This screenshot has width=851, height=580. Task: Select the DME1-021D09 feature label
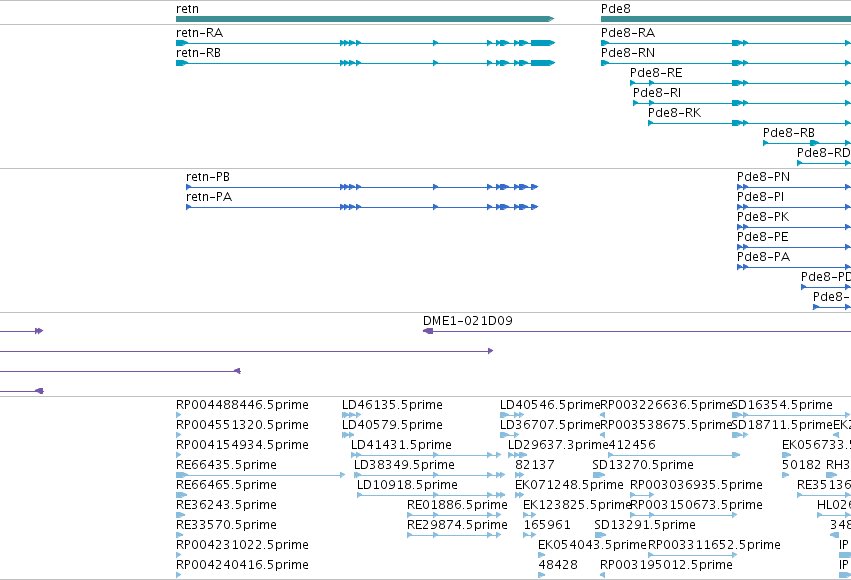coord(467,321)
